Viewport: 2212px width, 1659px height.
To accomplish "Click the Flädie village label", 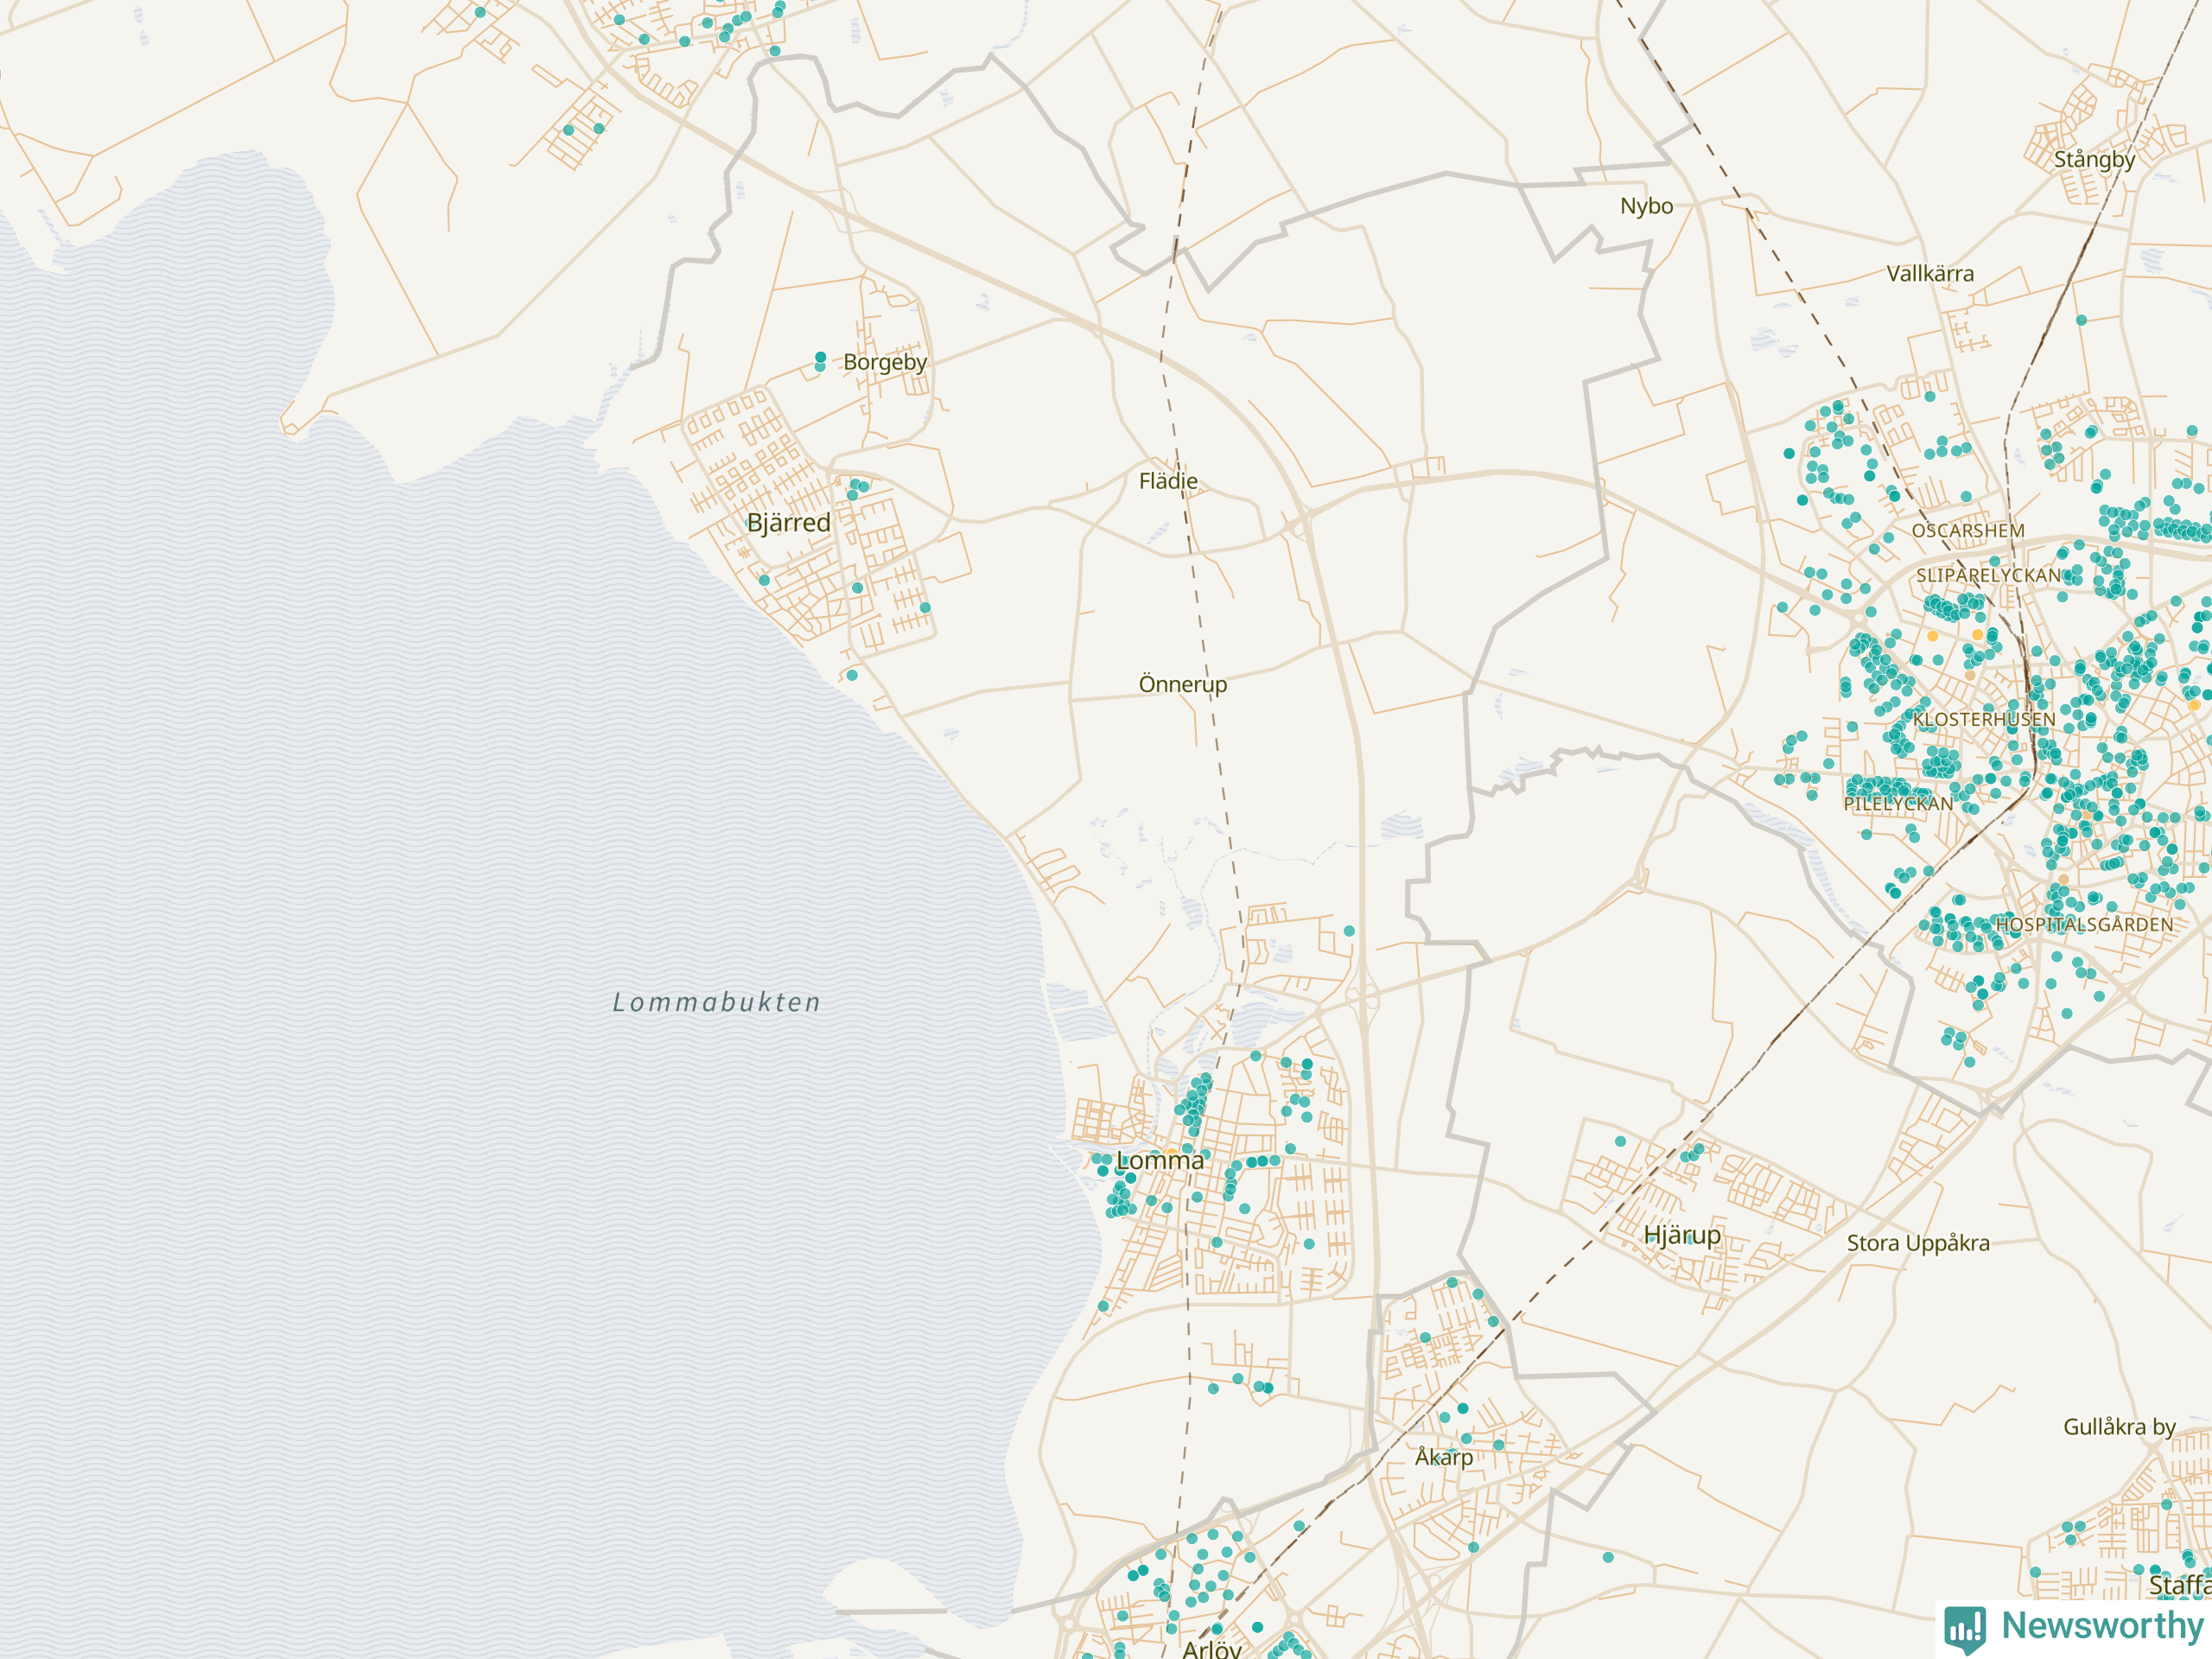I will click(x=1168, y=481).
